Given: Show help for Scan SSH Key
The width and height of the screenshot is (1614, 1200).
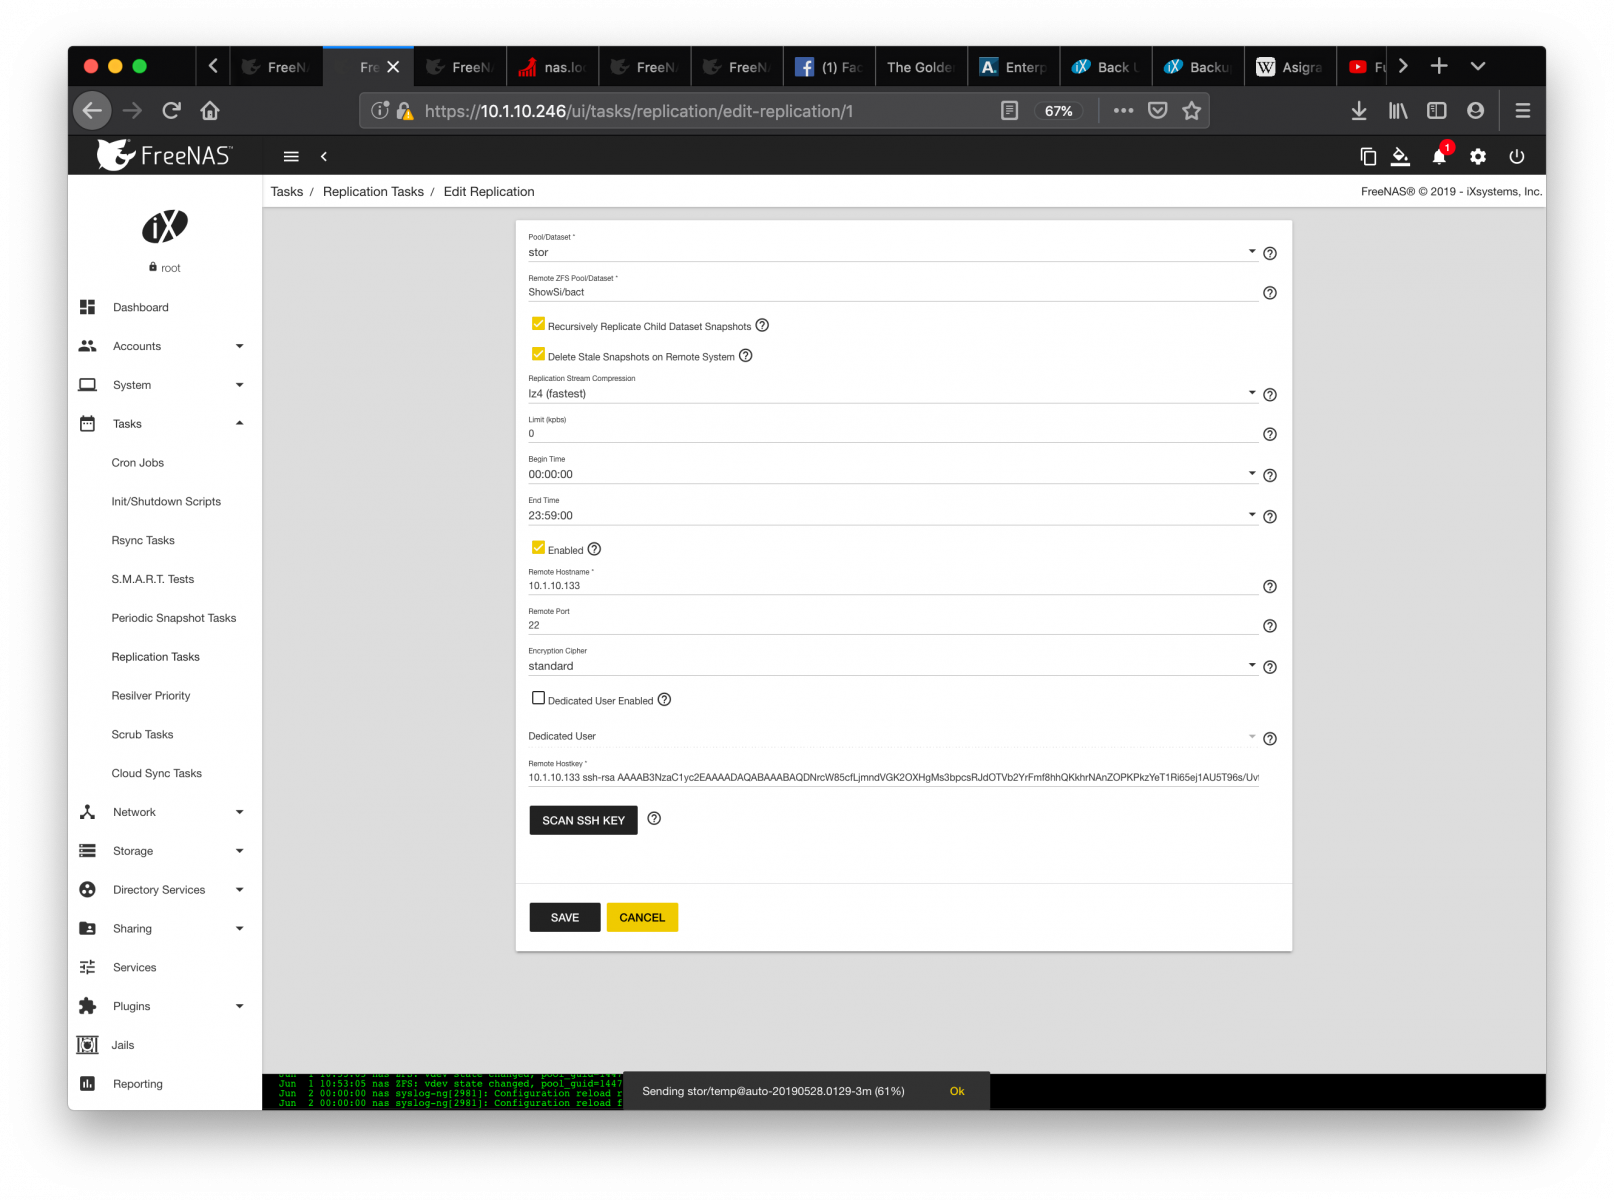Looking at the screenshot, I should coord(654,818).
